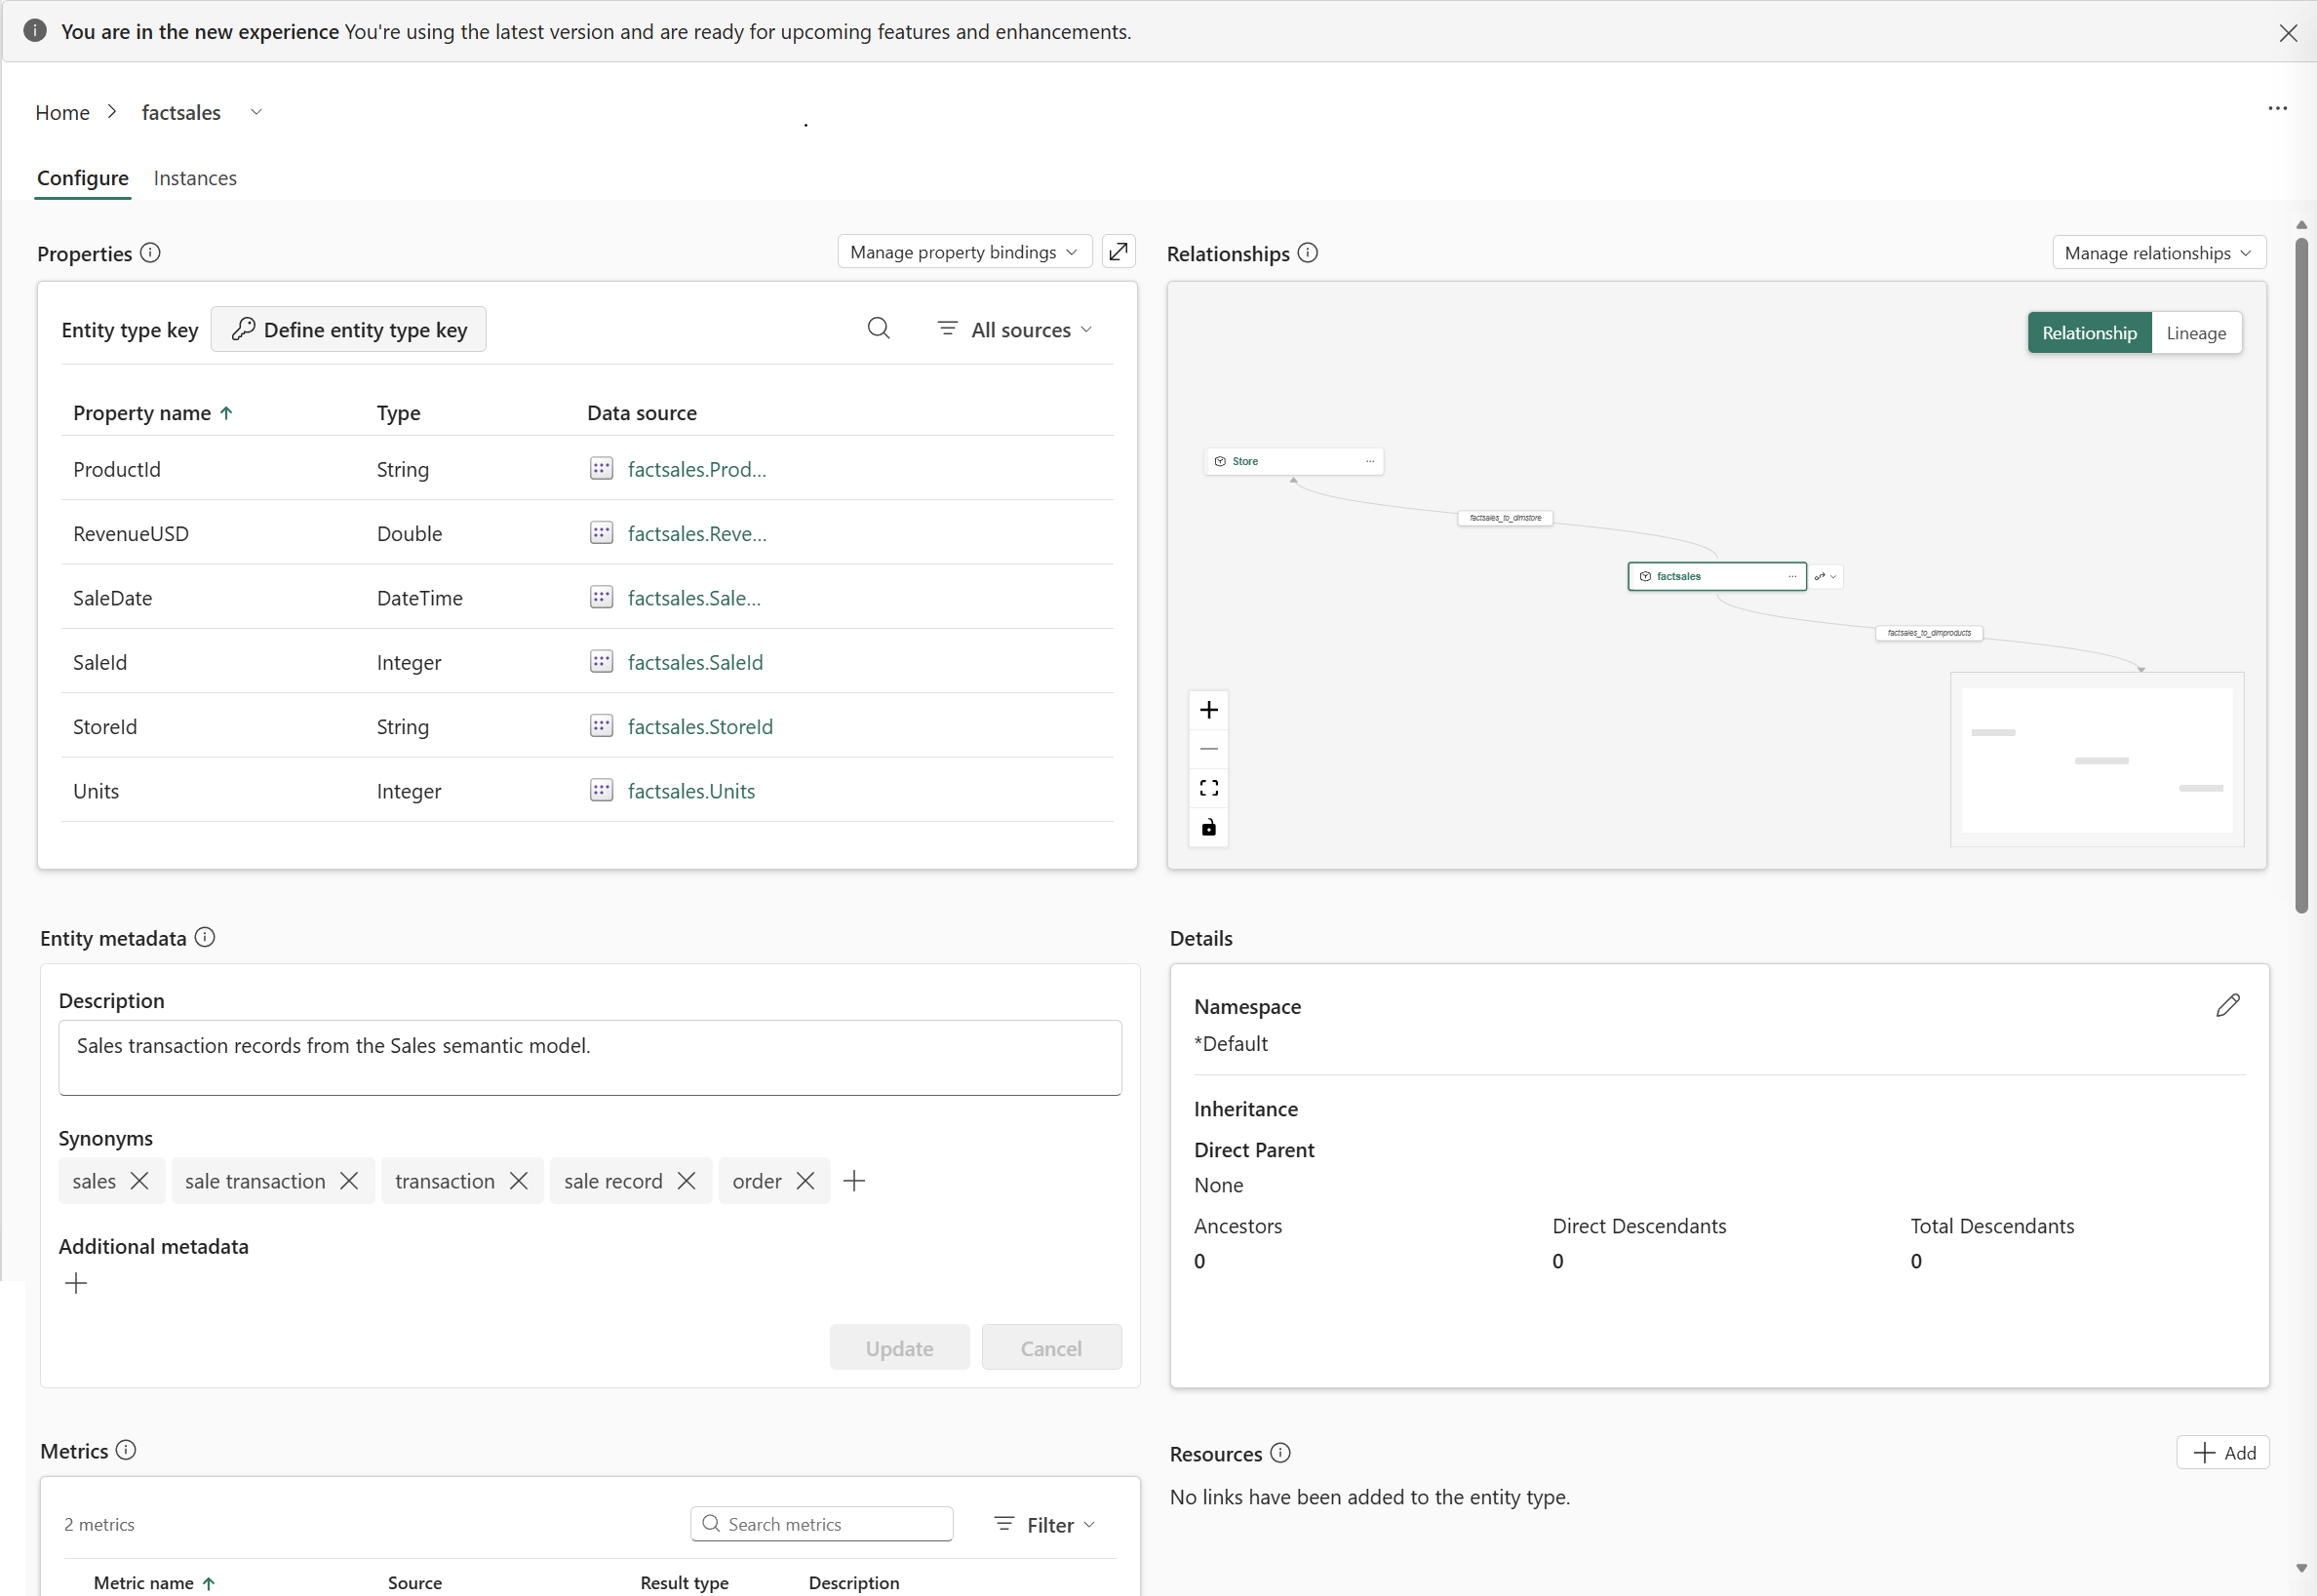The image size is (2317, 1596).
Task: Open the more options ellipsis menu
Action: pos(2277,109)
